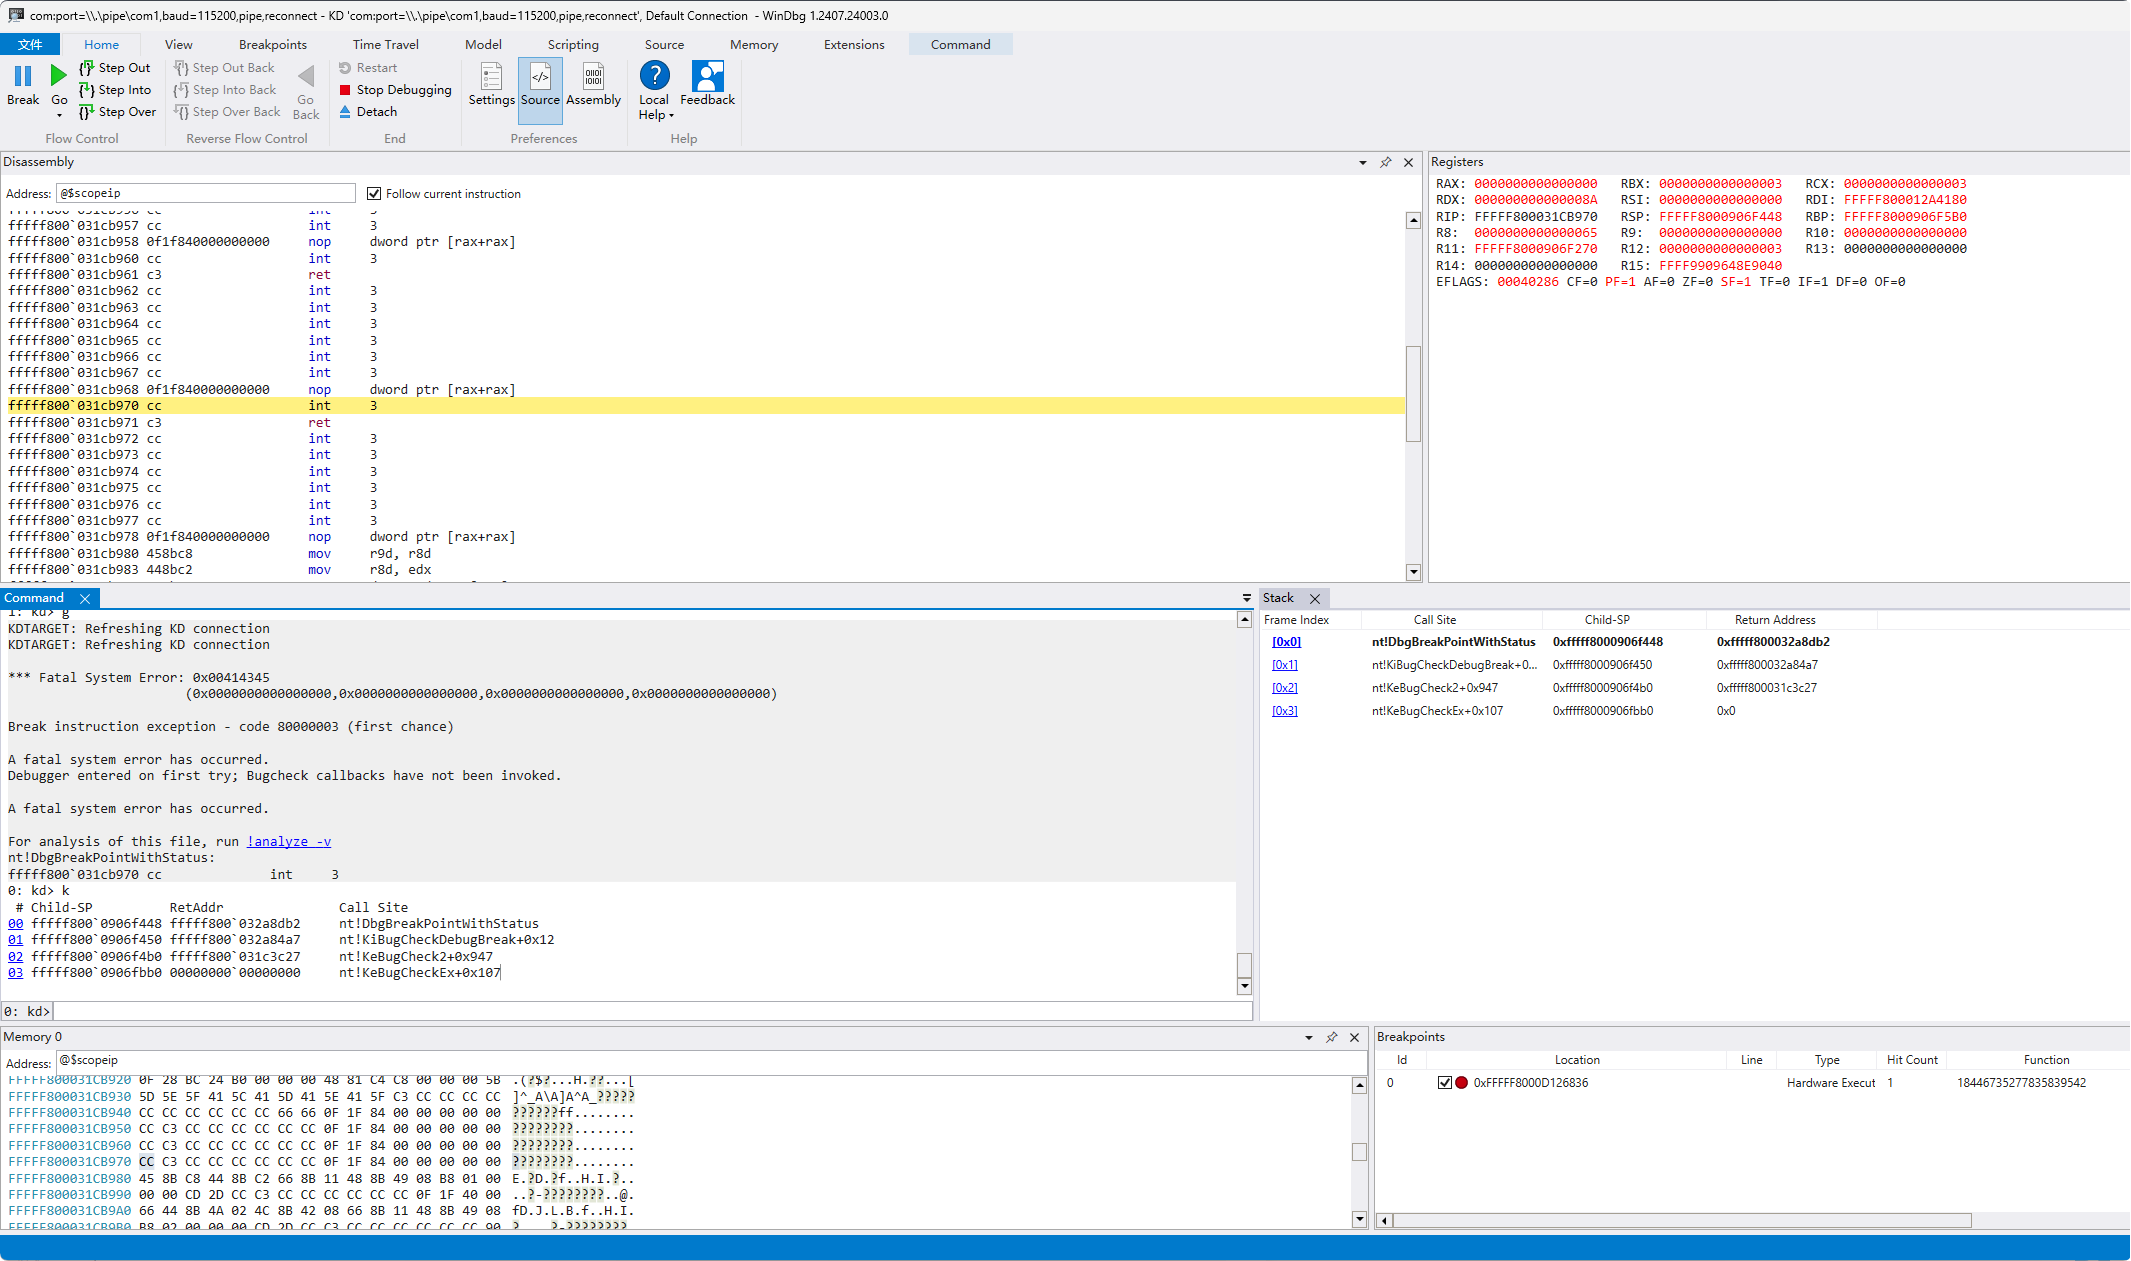Click the Detach icon
The image size is (2131, 1261).
(345, 112)
